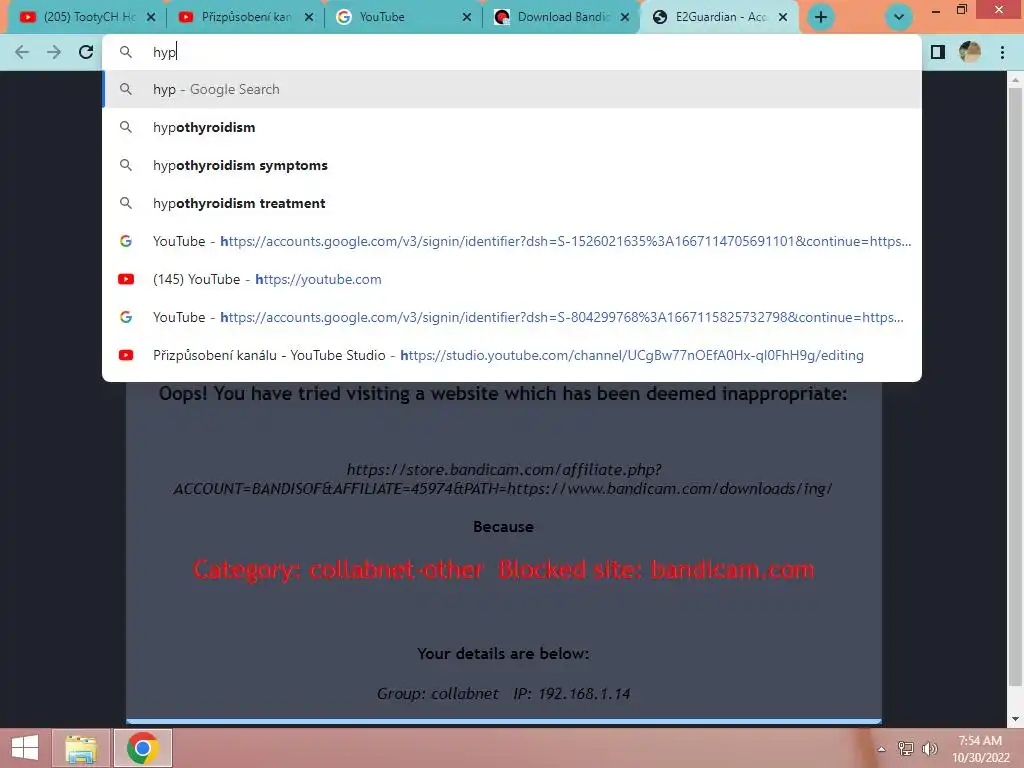
Task: Open '(145) YouTube' youtube.com suggestion
Action: pyautogui.click(x=512, y=279)
